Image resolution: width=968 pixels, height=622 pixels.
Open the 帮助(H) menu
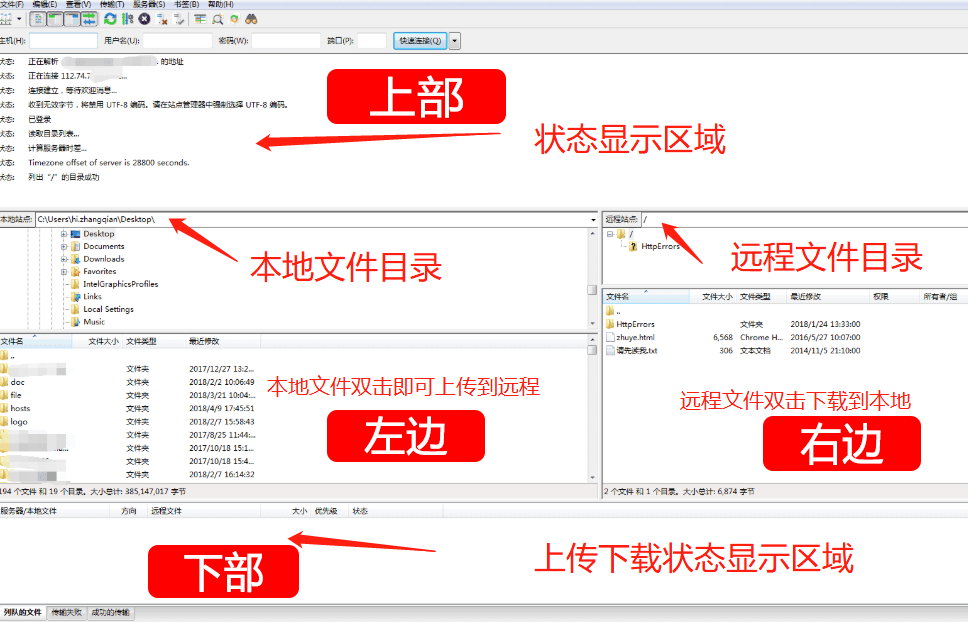(x=220, y=4)
